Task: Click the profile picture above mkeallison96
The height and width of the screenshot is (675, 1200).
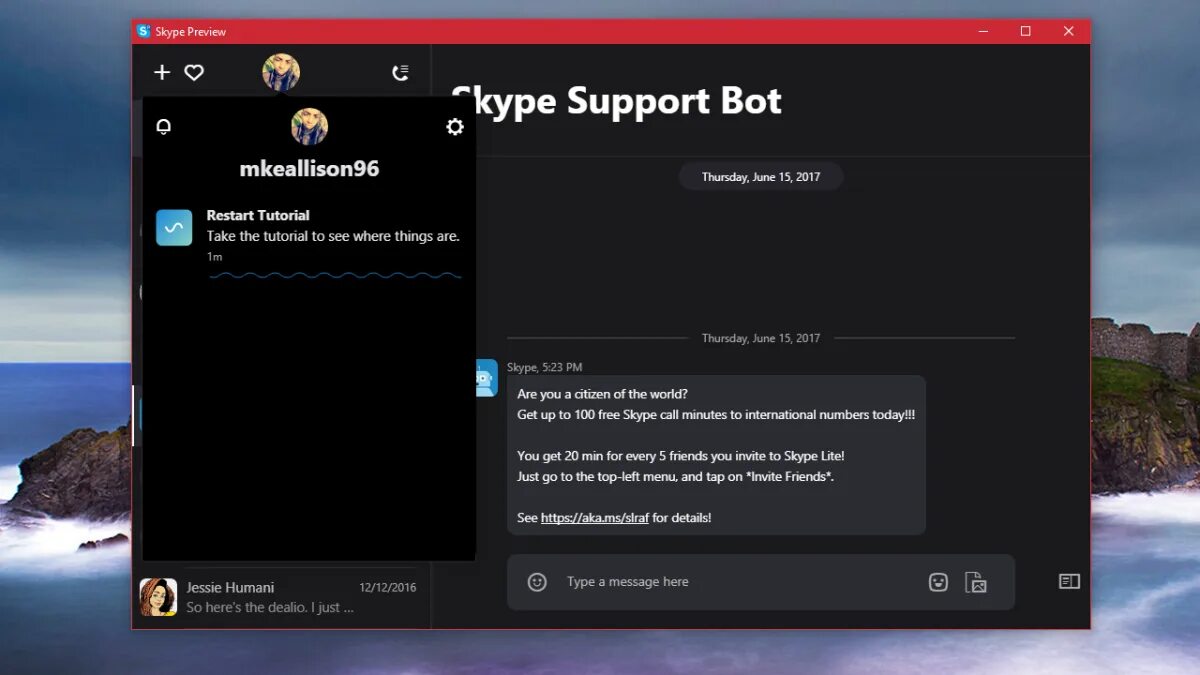Action: (310, 127)
